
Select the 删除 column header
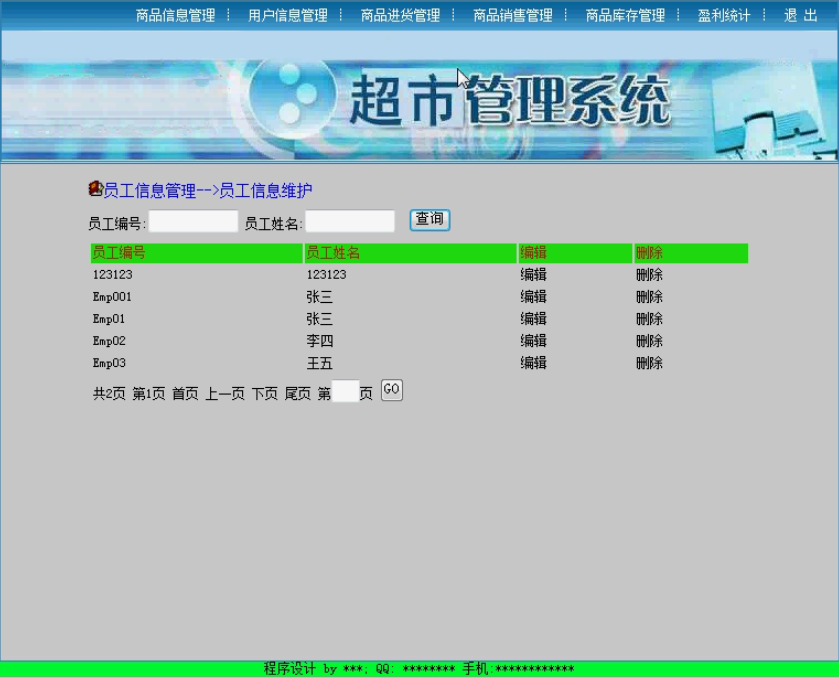(691, 253)
